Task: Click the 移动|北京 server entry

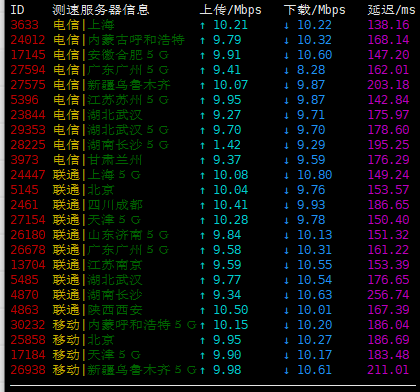Action: pos(84,340)
